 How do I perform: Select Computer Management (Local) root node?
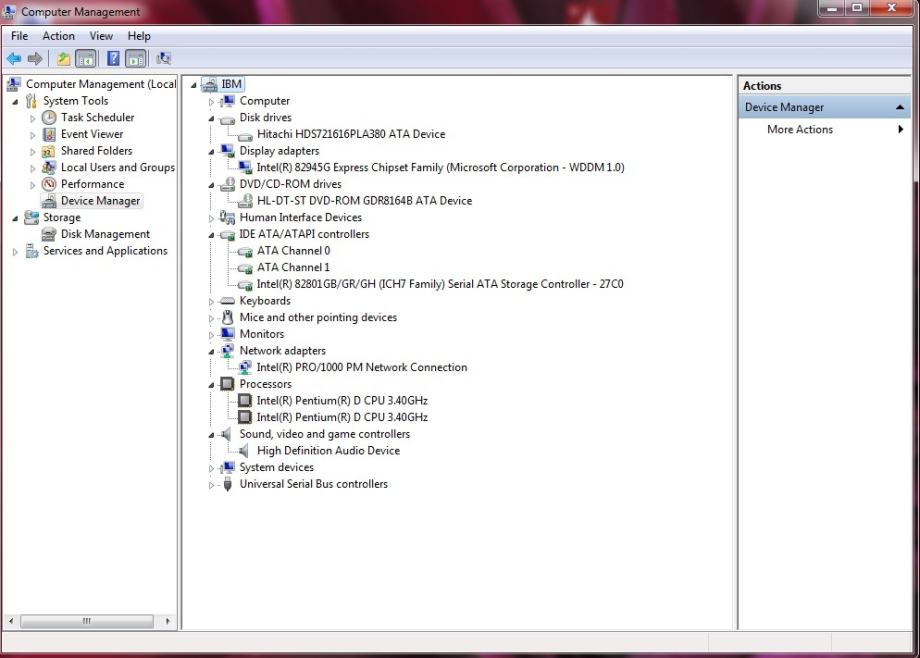point(100,85)
